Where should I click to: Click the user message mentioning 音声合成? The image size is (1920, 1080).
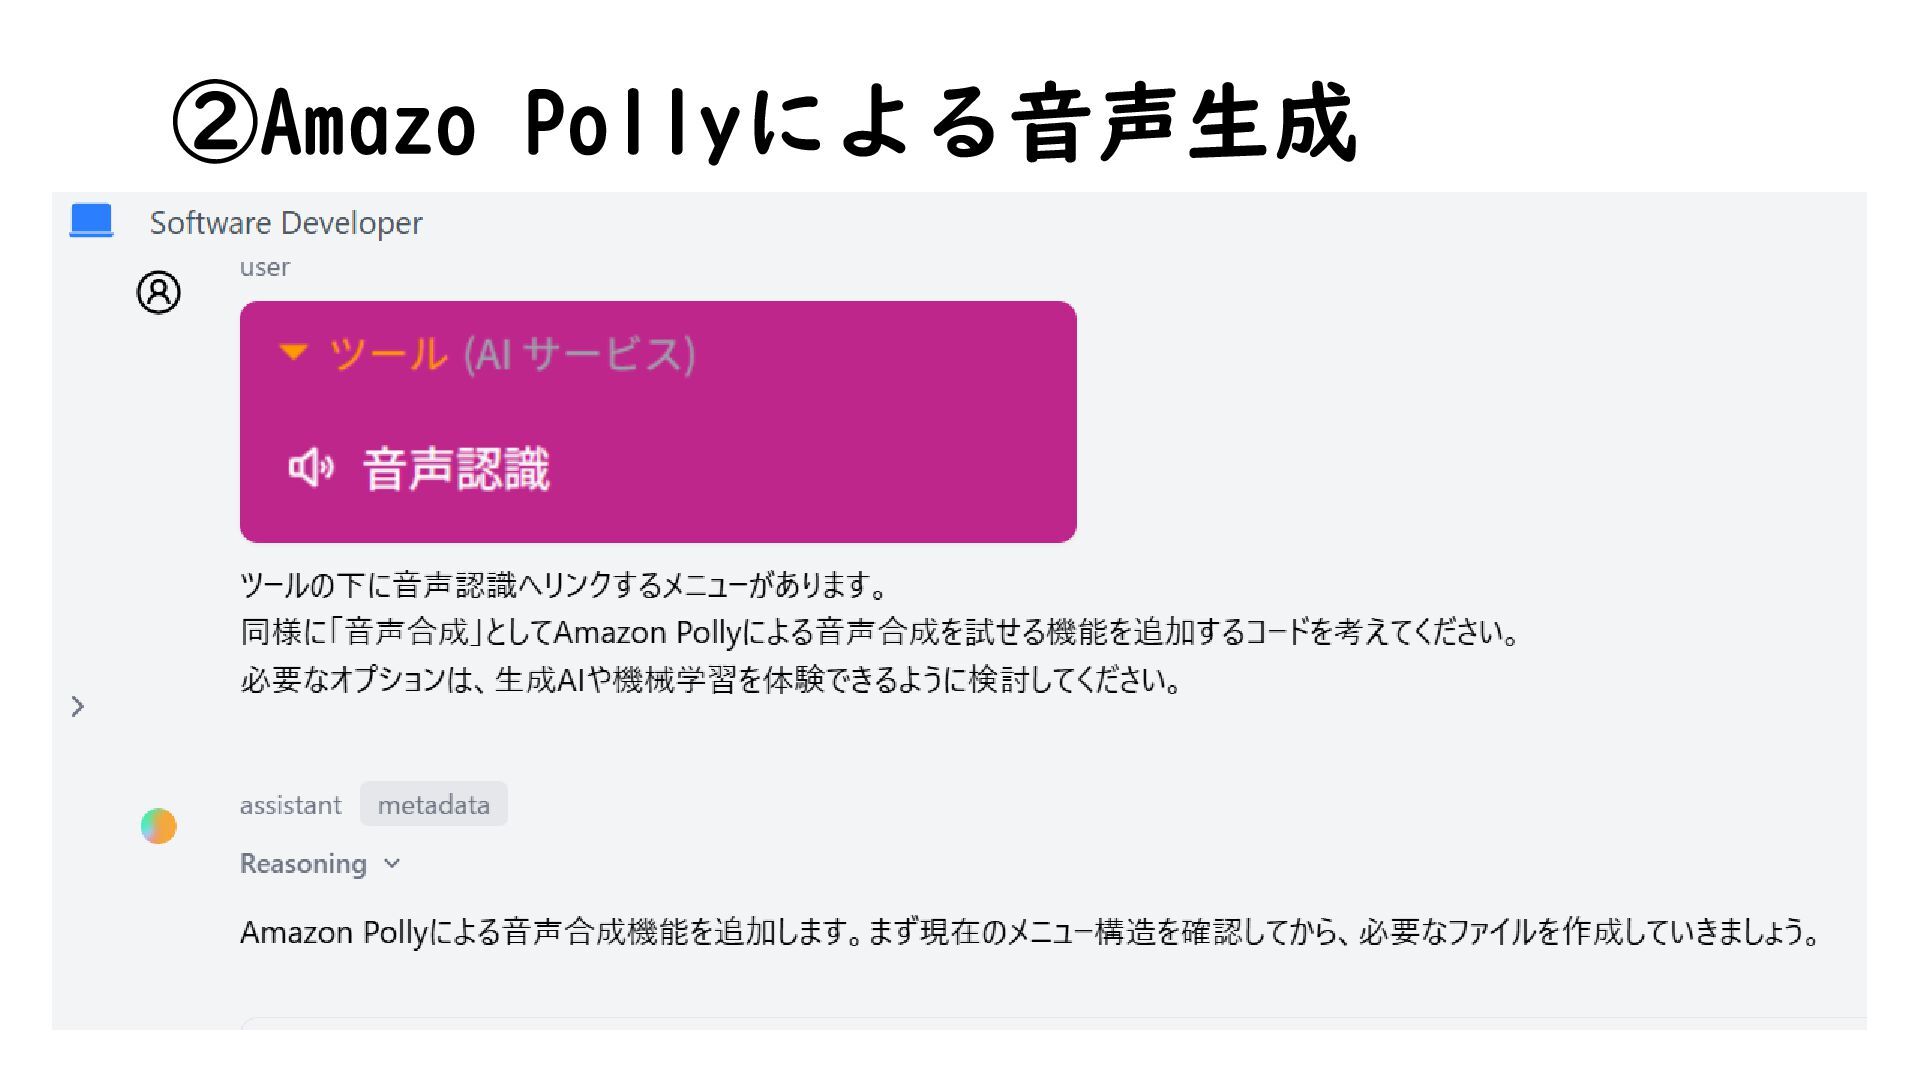click(x=881, y=632)
